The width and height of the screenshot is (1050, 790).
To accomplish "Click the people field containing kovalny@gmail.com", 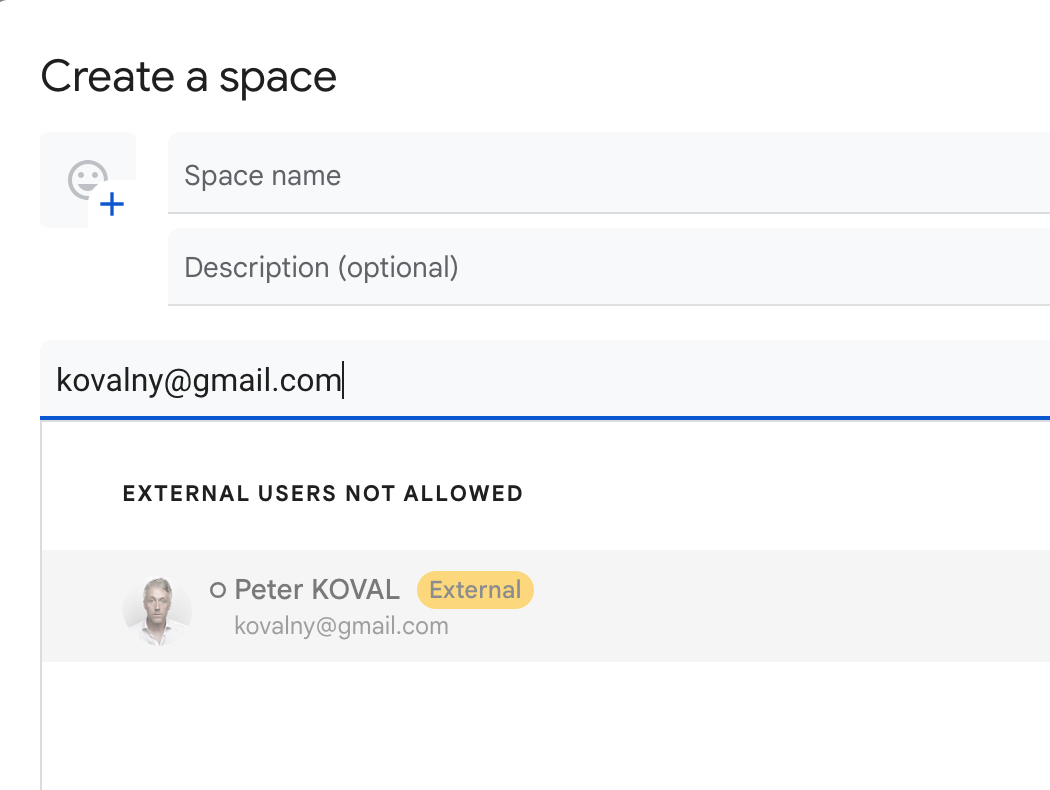I will 600,381.
